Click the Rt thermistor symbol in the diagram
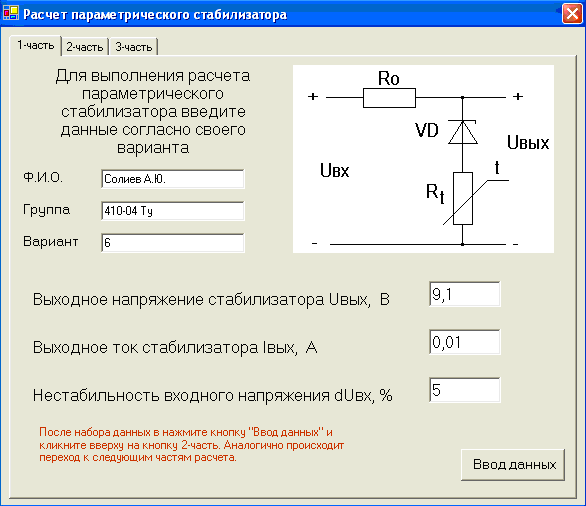Screen dimensions: 586x506 [463, 198]
